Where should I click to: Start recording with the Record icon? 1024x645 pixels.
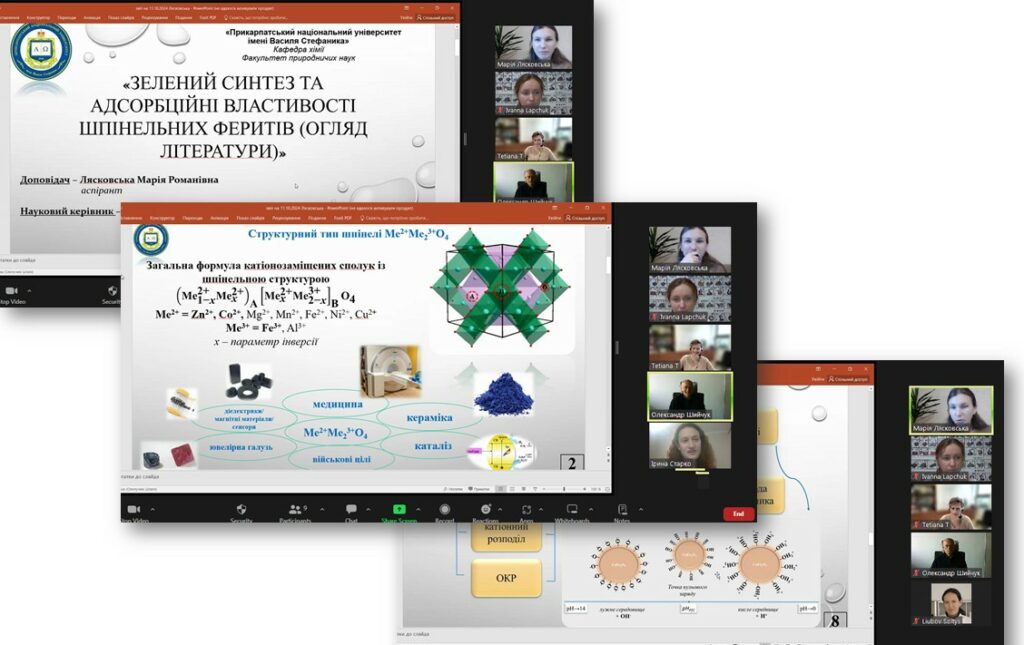pyautogui.click(x=444, y=509)
